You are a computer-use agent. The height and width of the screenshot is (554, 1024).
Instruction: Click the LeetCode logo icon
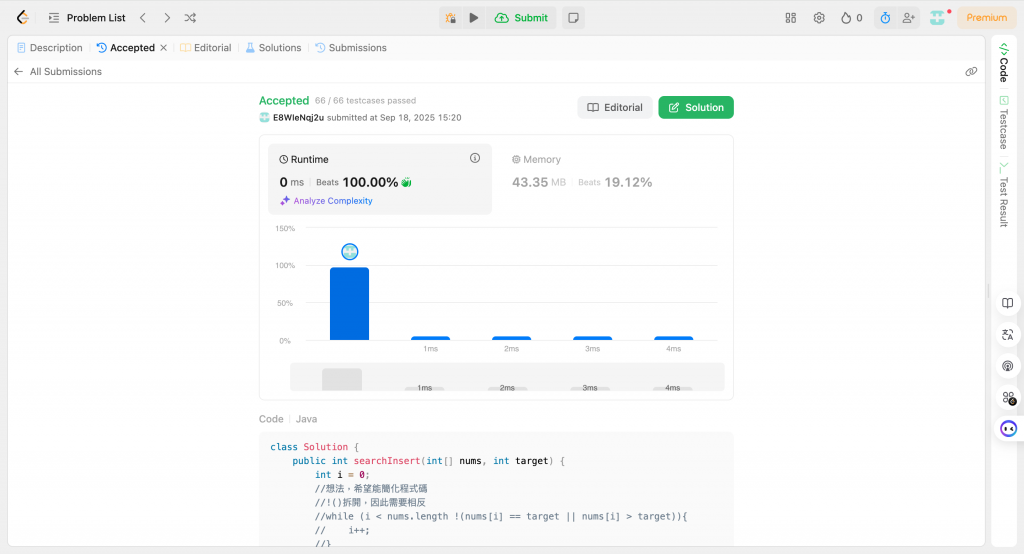pyautogui.click(x=23, y=18)
